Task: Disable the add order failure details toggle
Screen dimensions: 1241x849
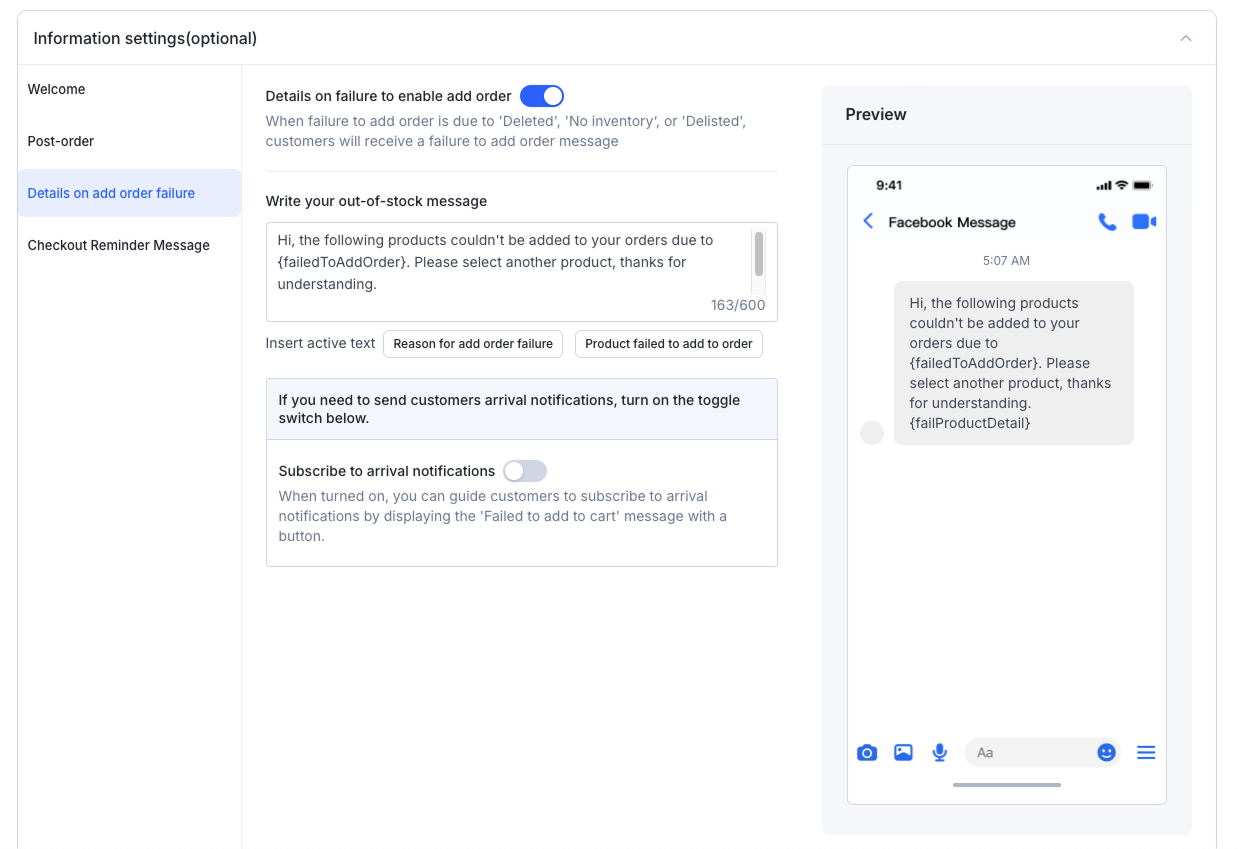Action: [x=541, y=96]
